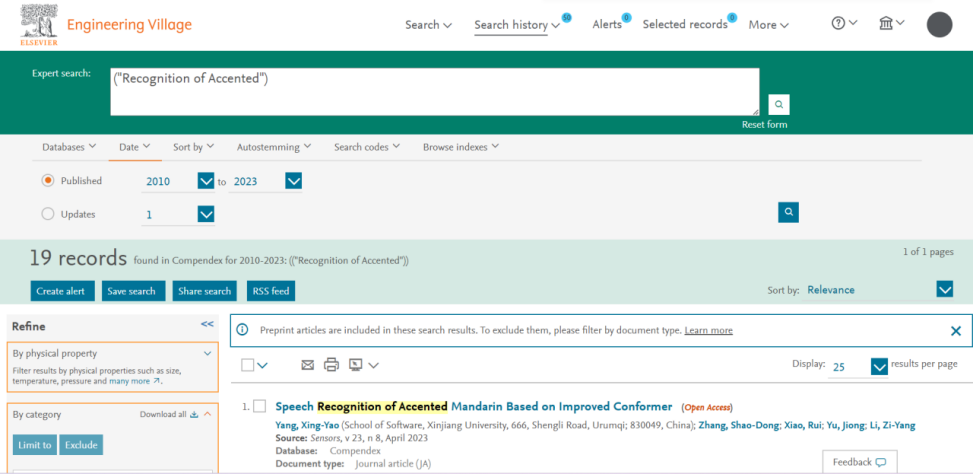Open Alerts page
The width and height of the screenshot is (973, 474).
tap(607, 24)
